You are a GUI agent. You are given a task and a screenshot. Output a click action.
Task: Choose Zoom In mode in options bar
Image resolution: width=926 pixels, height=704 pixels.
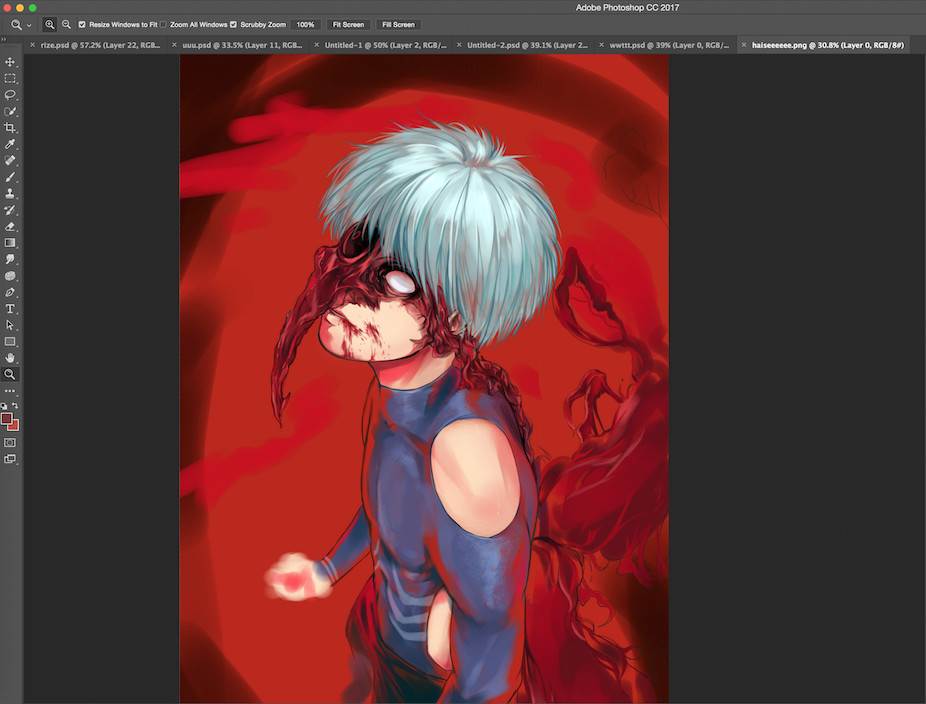click(x=50, y=25)
